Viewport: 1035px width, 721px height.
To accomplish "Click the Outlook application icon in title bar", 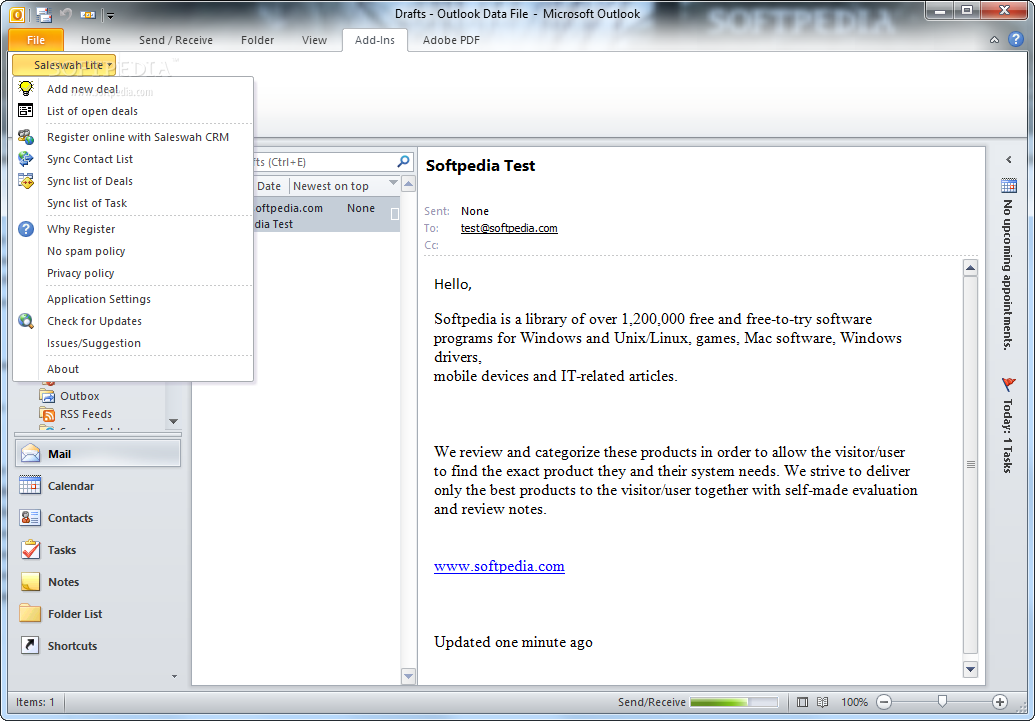I will tap(18, 13).
